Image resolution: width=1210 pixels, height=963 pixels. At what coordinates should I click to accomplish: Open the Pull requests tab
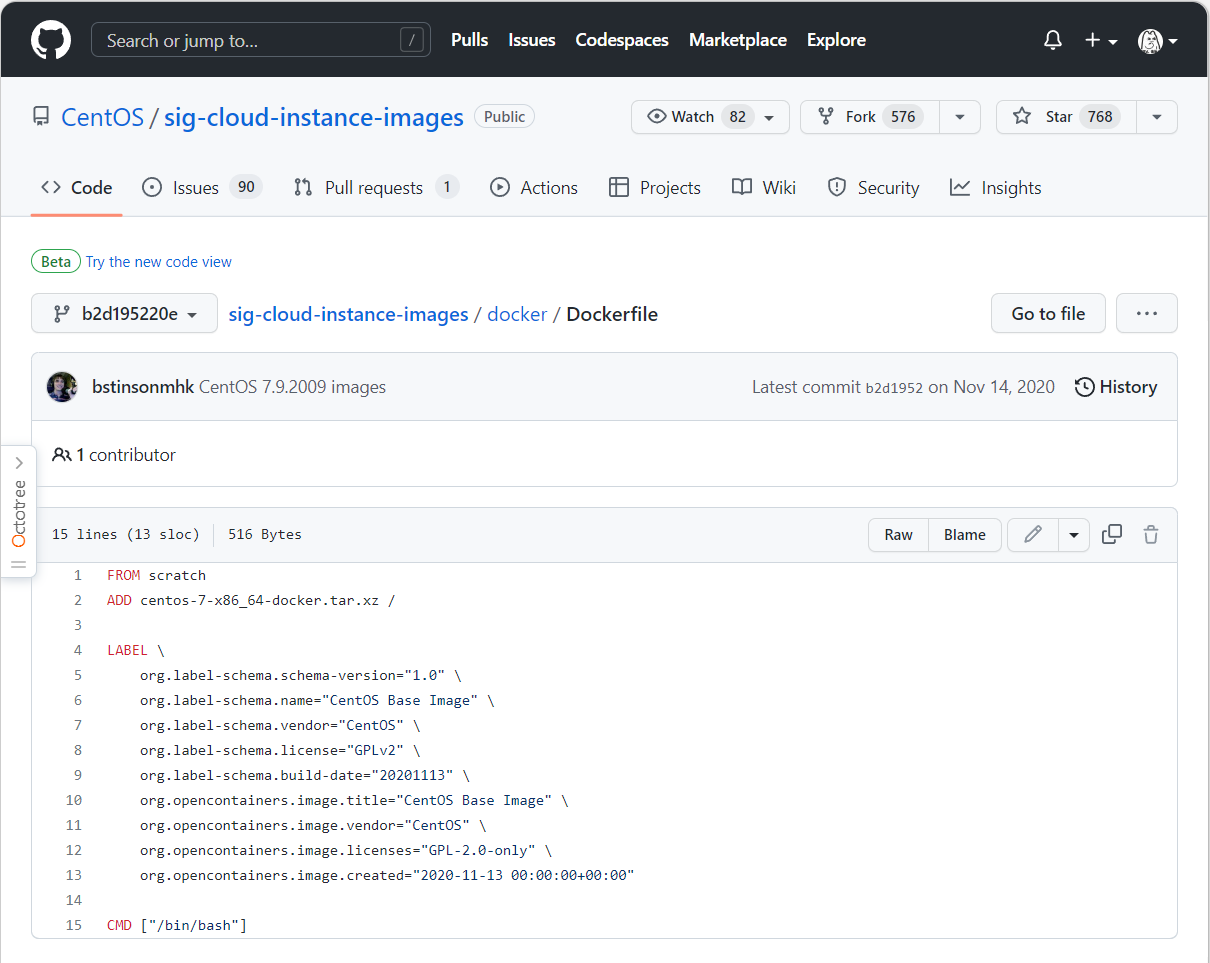pos(375,188)
